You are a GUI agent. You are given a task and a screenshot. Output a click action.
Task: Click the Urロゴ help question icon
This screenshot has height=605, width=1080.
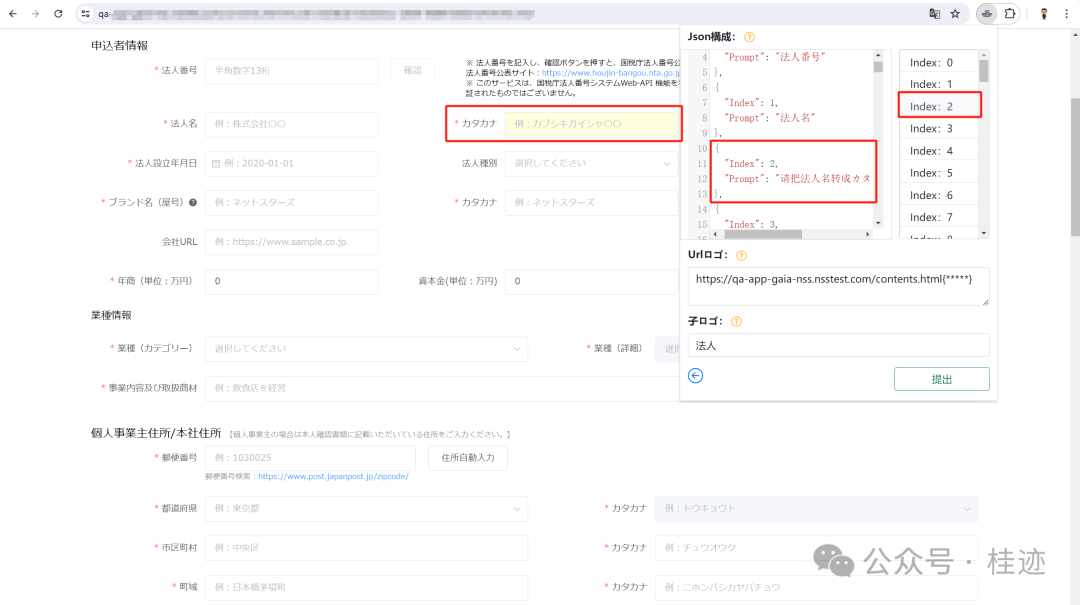point(740,255)
